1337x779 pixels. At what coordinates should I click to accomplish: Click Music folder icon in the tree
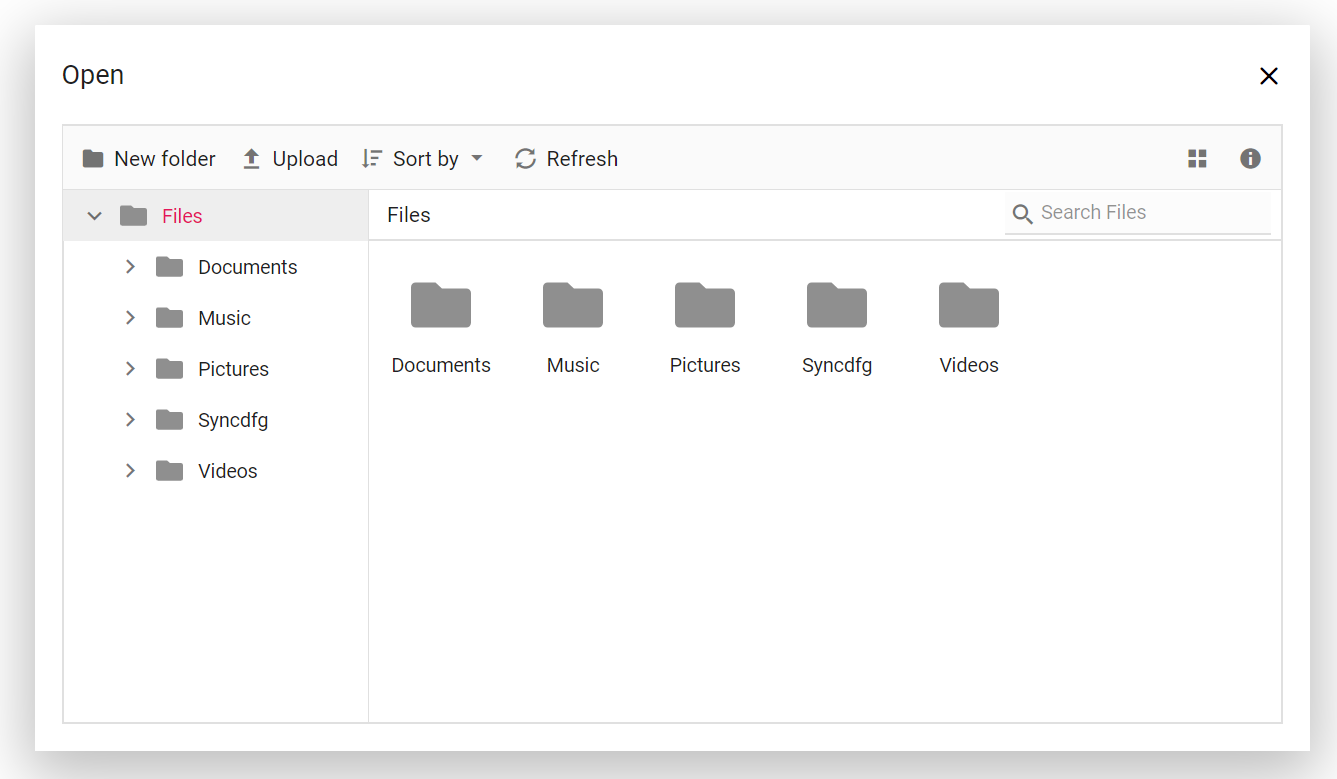[170, 318]
